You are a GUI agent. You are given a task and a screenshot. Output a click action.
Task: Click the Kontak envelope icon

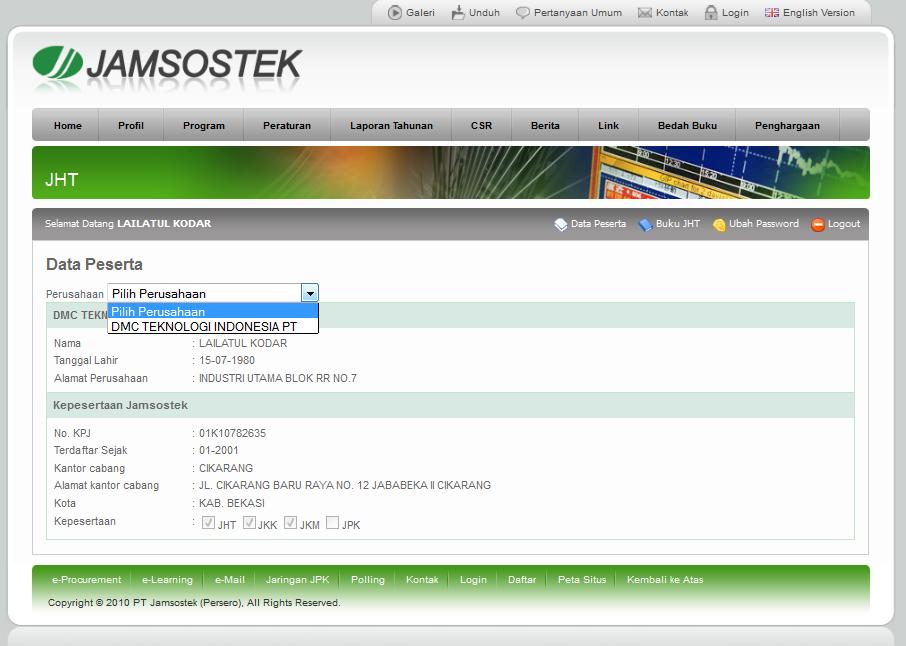[x=645, y=13]
